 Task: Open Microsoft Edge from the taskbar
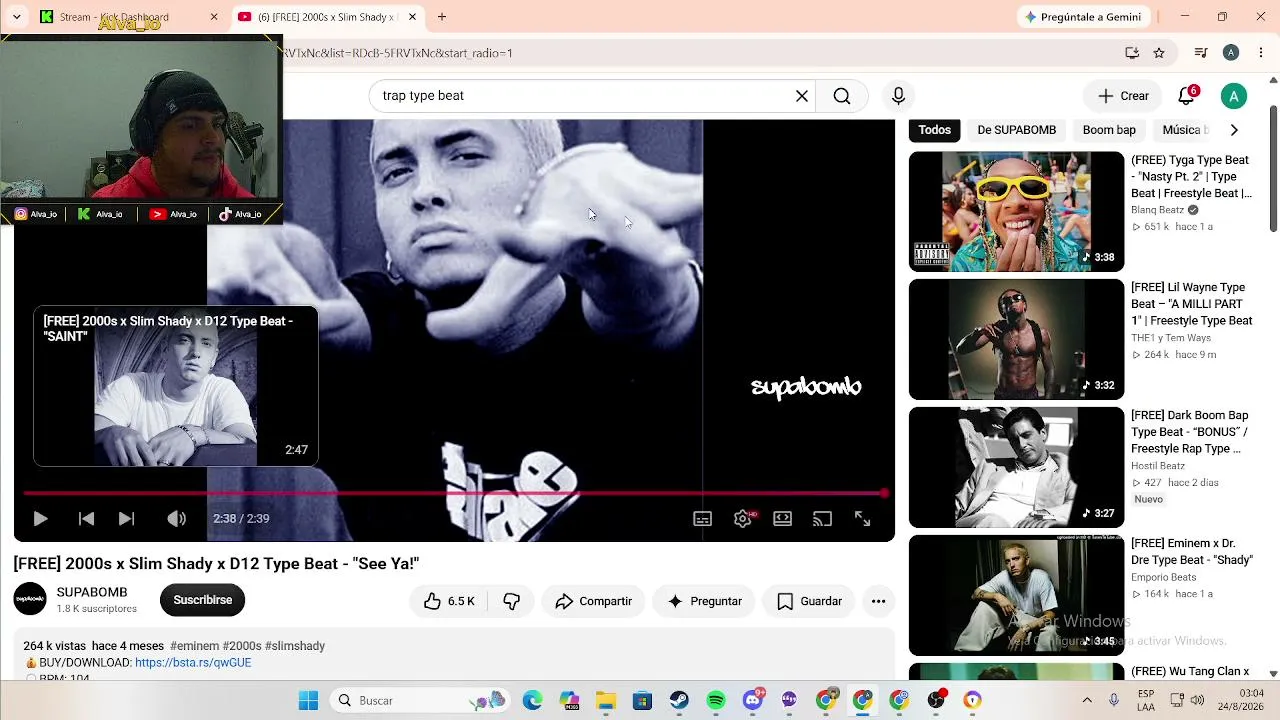pyautogui.click(x=532, y=700)
